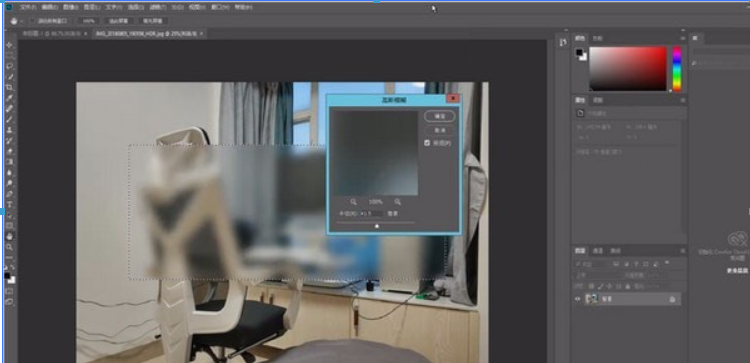
Task: Click the 100% button in options bar
Action: 88,21
